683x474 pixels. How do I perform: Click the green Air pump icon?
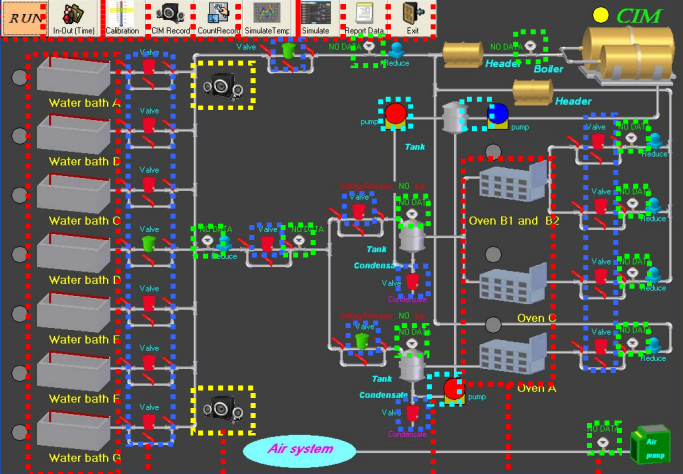[650, 445]
